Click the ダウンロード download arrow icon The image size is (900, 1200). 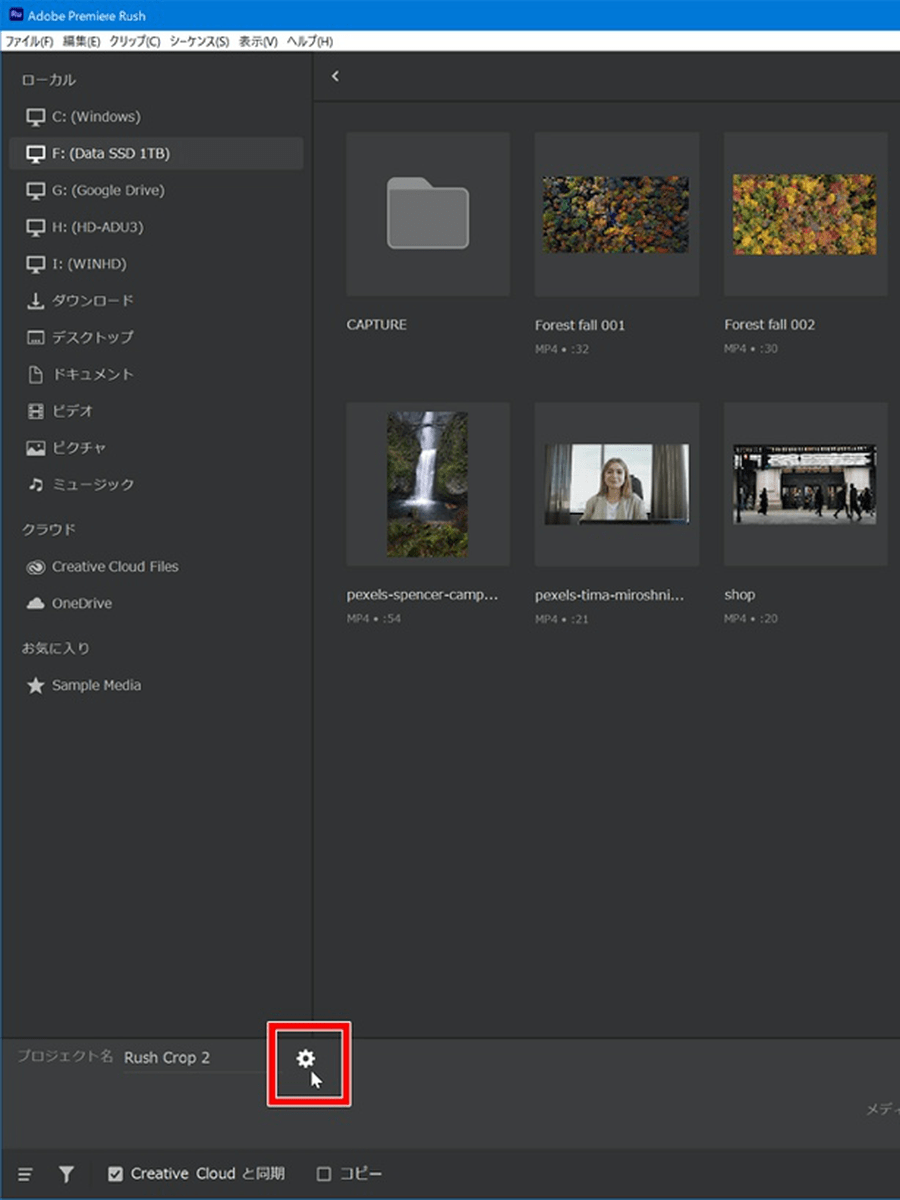36,301
